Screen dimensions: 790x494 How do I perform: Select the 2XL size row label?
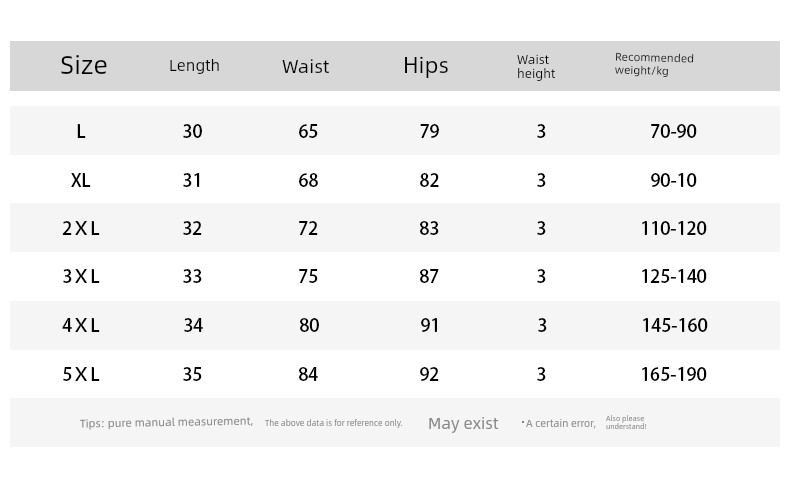tap(81, 228)
